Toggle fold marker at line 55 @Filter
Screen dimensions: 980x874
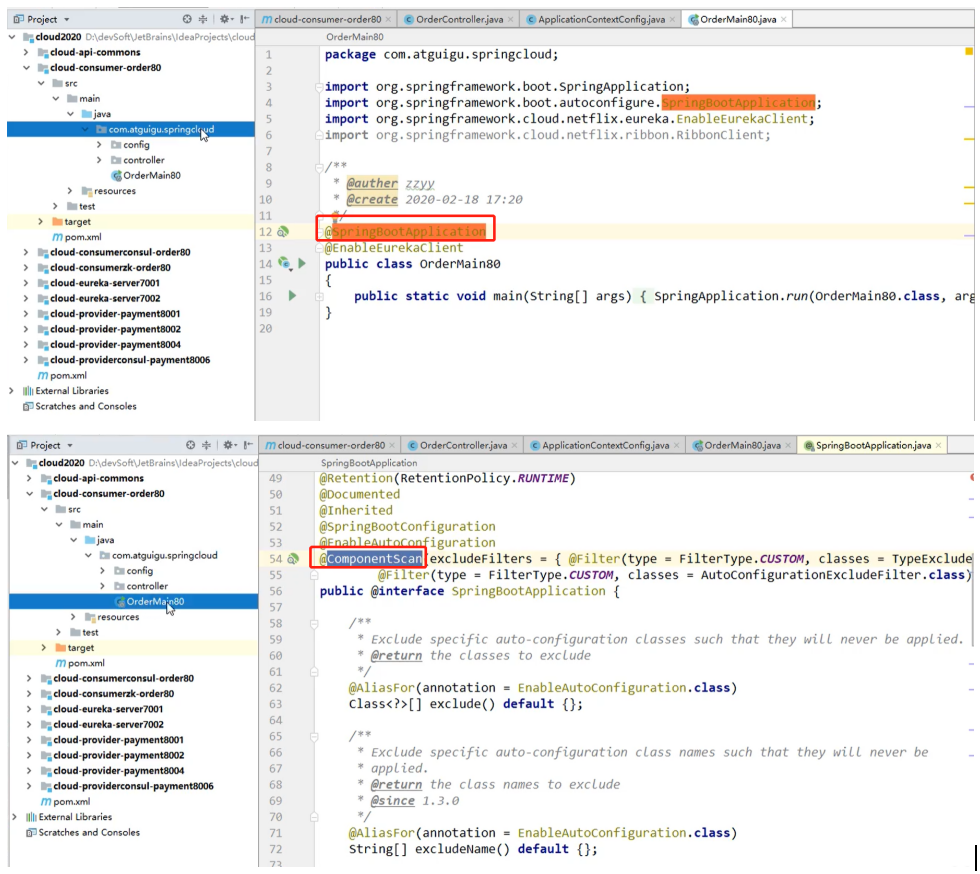[x=314, y=575]
